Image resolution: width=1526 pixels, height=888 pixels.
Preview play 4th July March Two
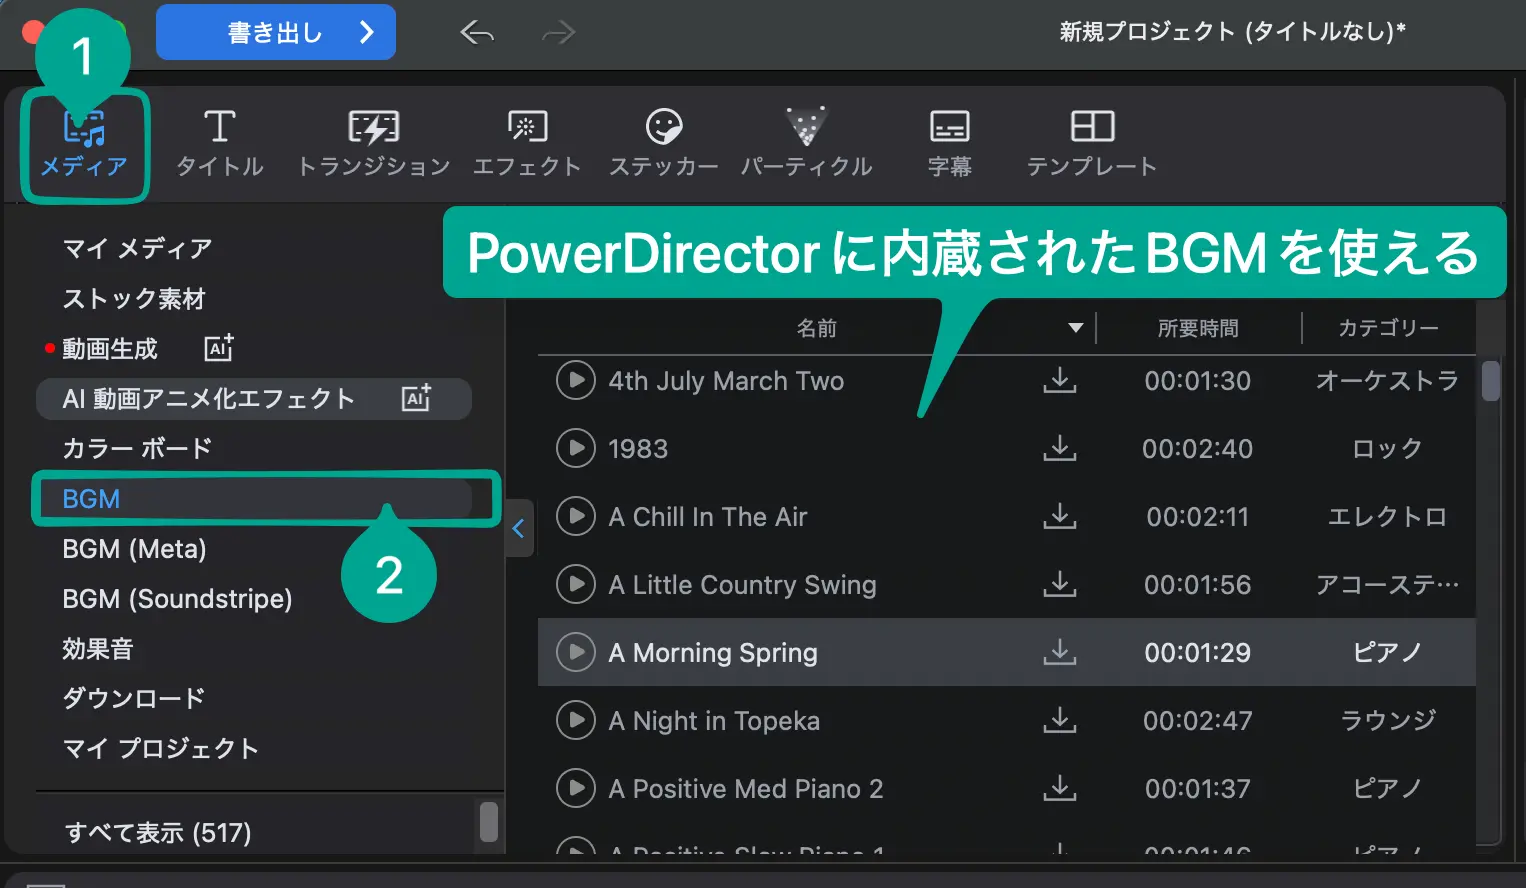(x=576, y=380)
